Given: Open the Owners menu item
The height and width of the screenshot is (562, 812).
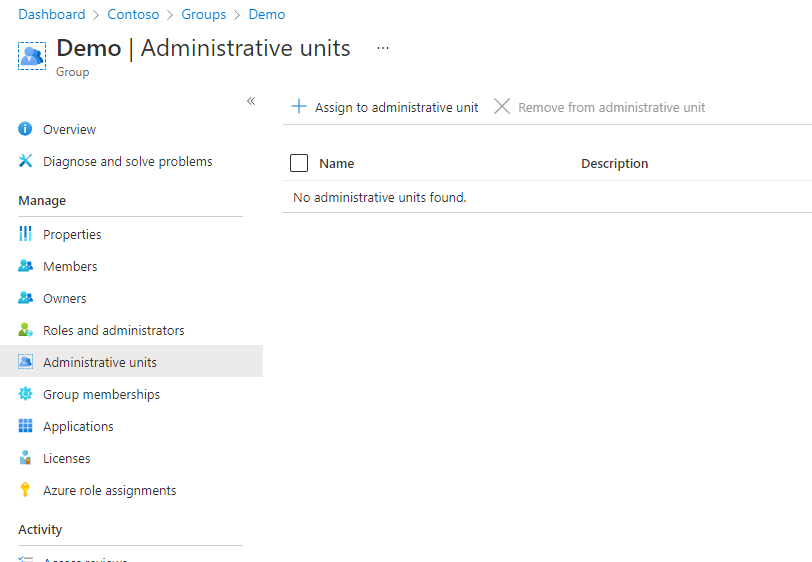Looking at the screenshot, I should click(x=65, y=298).
